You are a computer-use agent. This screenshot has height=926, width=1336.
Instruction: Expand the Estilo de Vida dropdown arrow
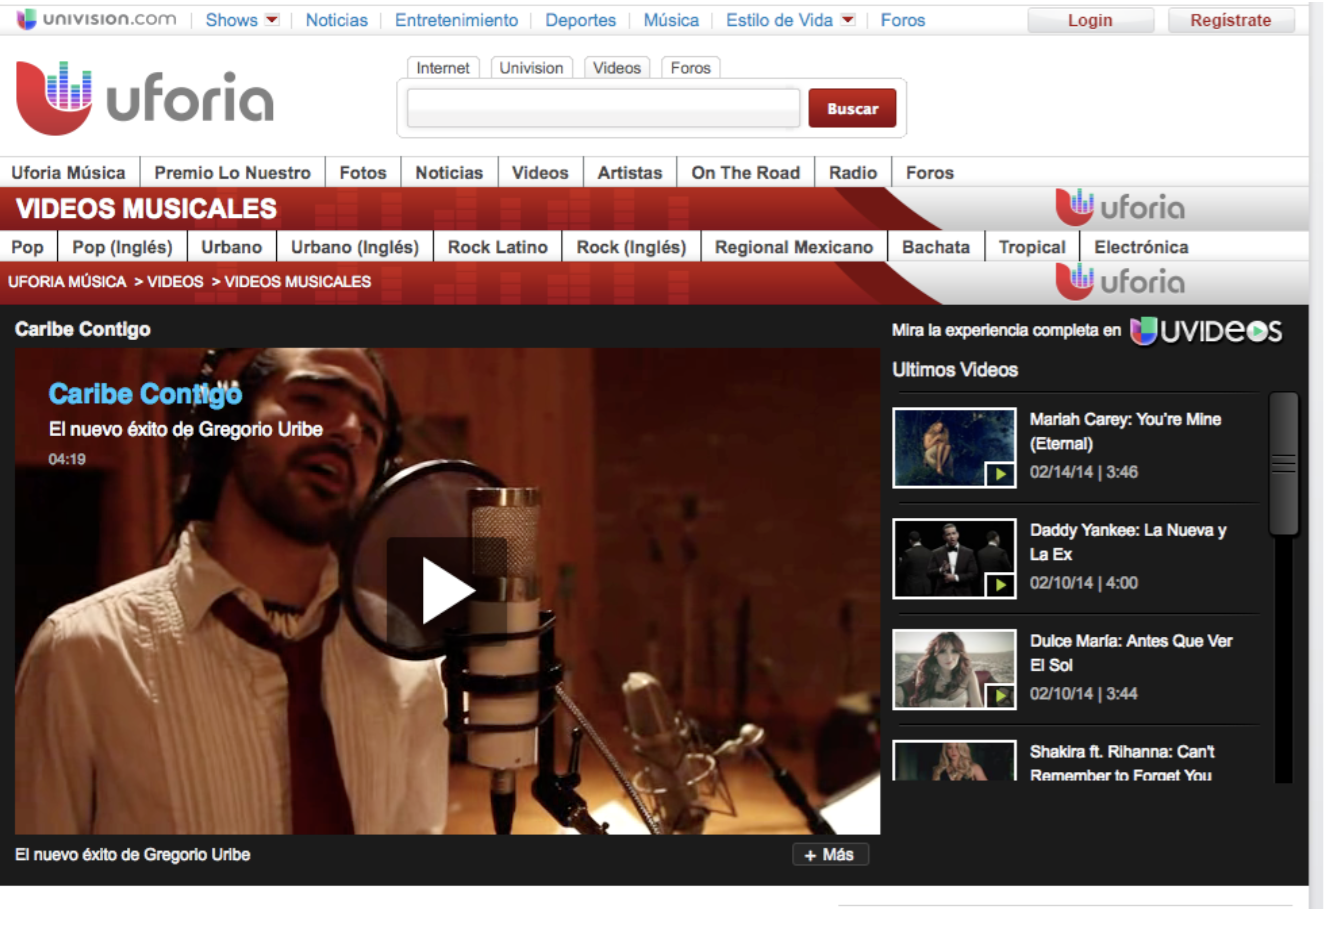tap(848, 19)
